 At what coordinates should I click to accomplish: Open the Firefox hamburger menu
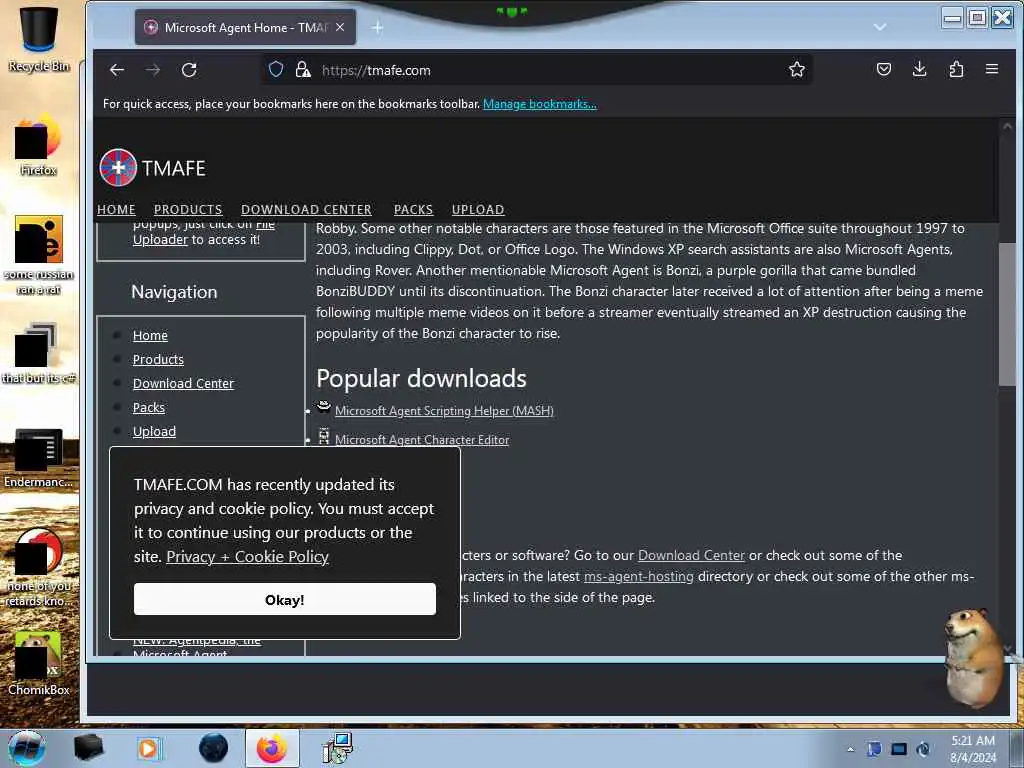(x=992, y=69)
